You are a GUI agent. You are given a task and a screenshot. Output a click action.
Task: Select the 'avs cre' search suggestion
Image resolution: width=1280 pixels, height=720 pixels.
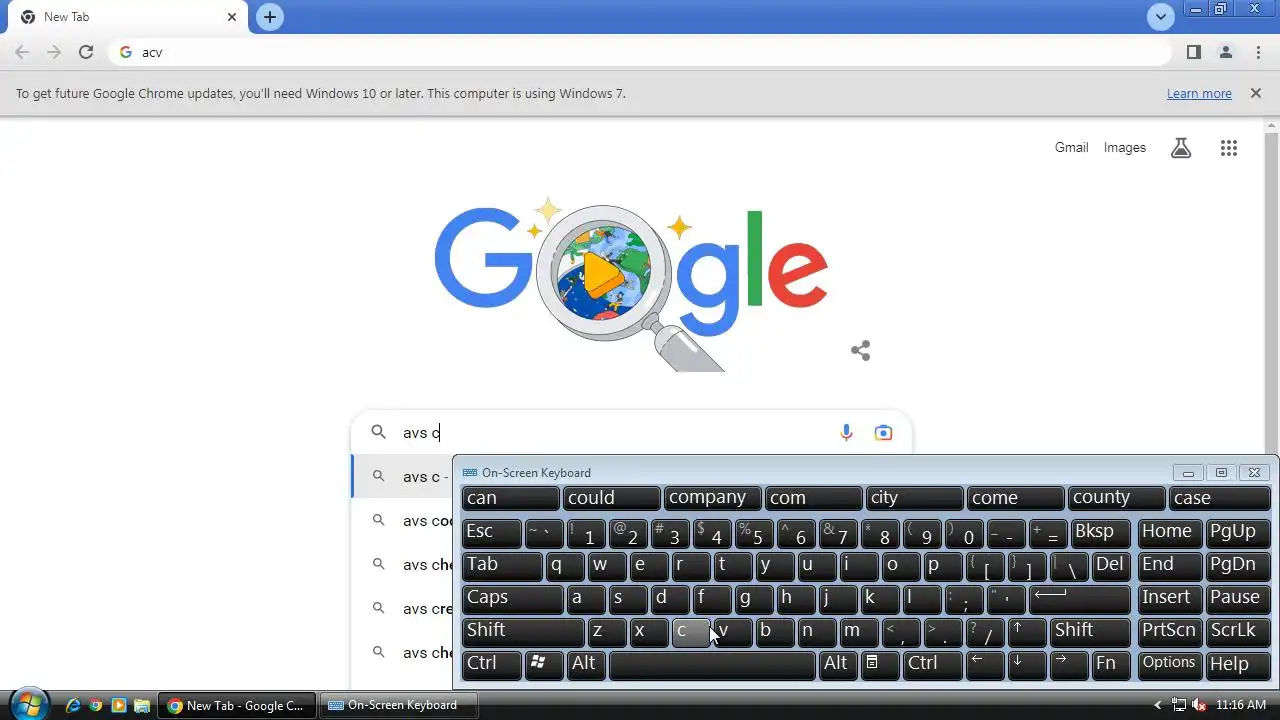(403, 608)
